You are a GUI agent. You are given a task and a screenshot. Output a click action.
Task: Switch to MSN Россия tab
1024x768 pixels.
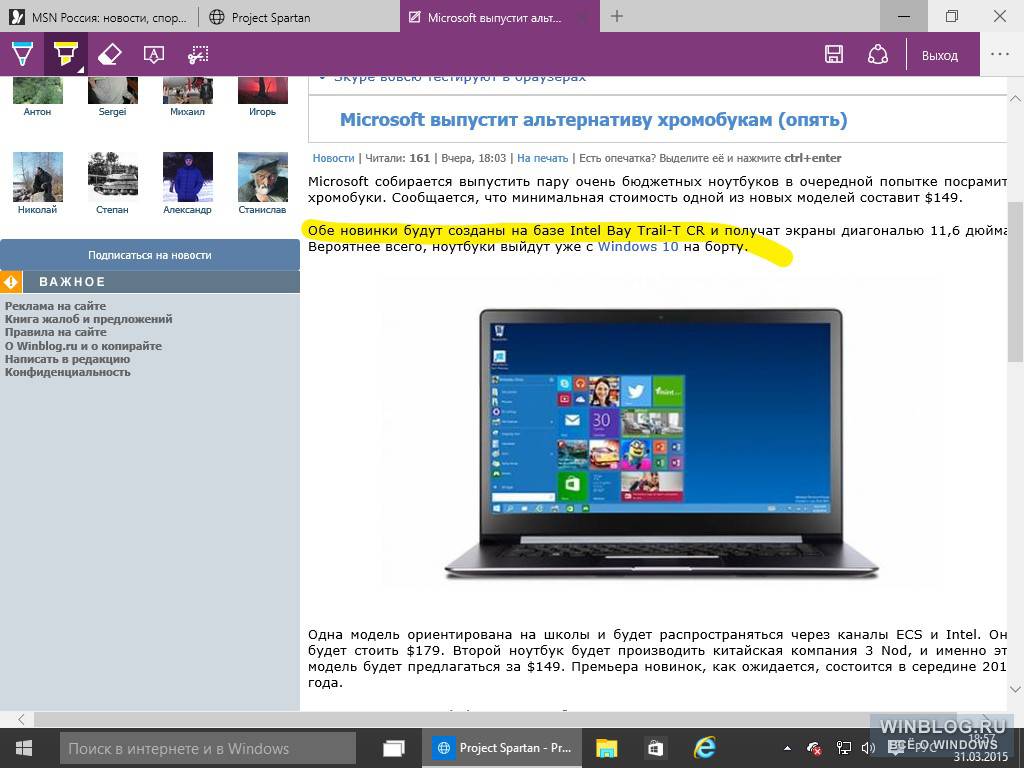[99, 17]
